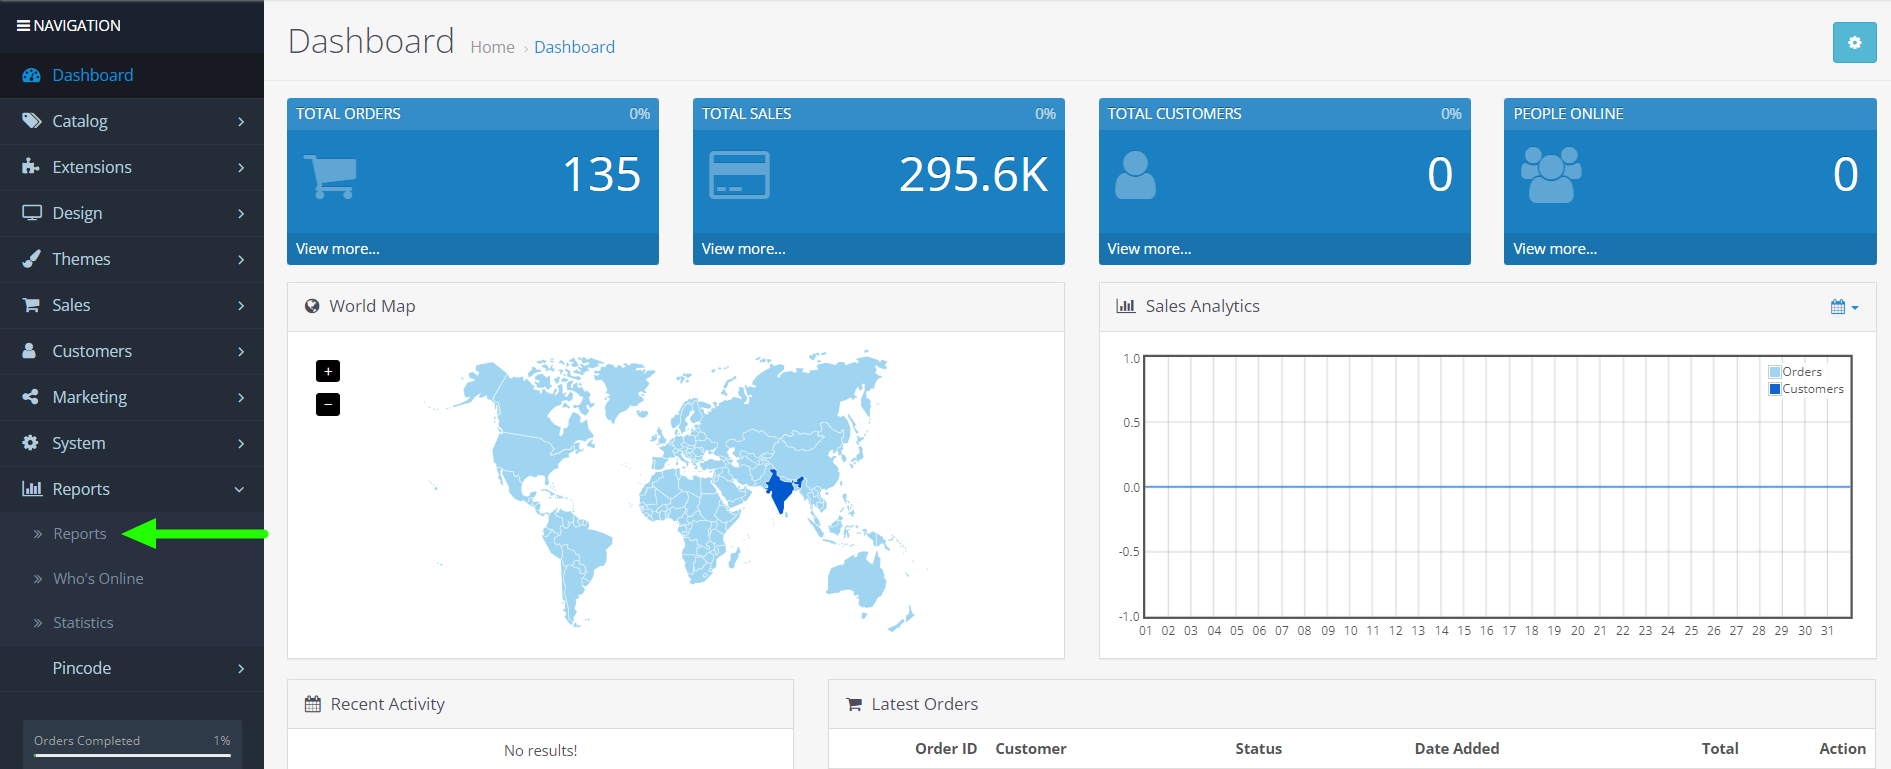The image size is (1891, 769).
Task: Click the Reports bar chart icon in sidebar
Action: tap(32, 489)
